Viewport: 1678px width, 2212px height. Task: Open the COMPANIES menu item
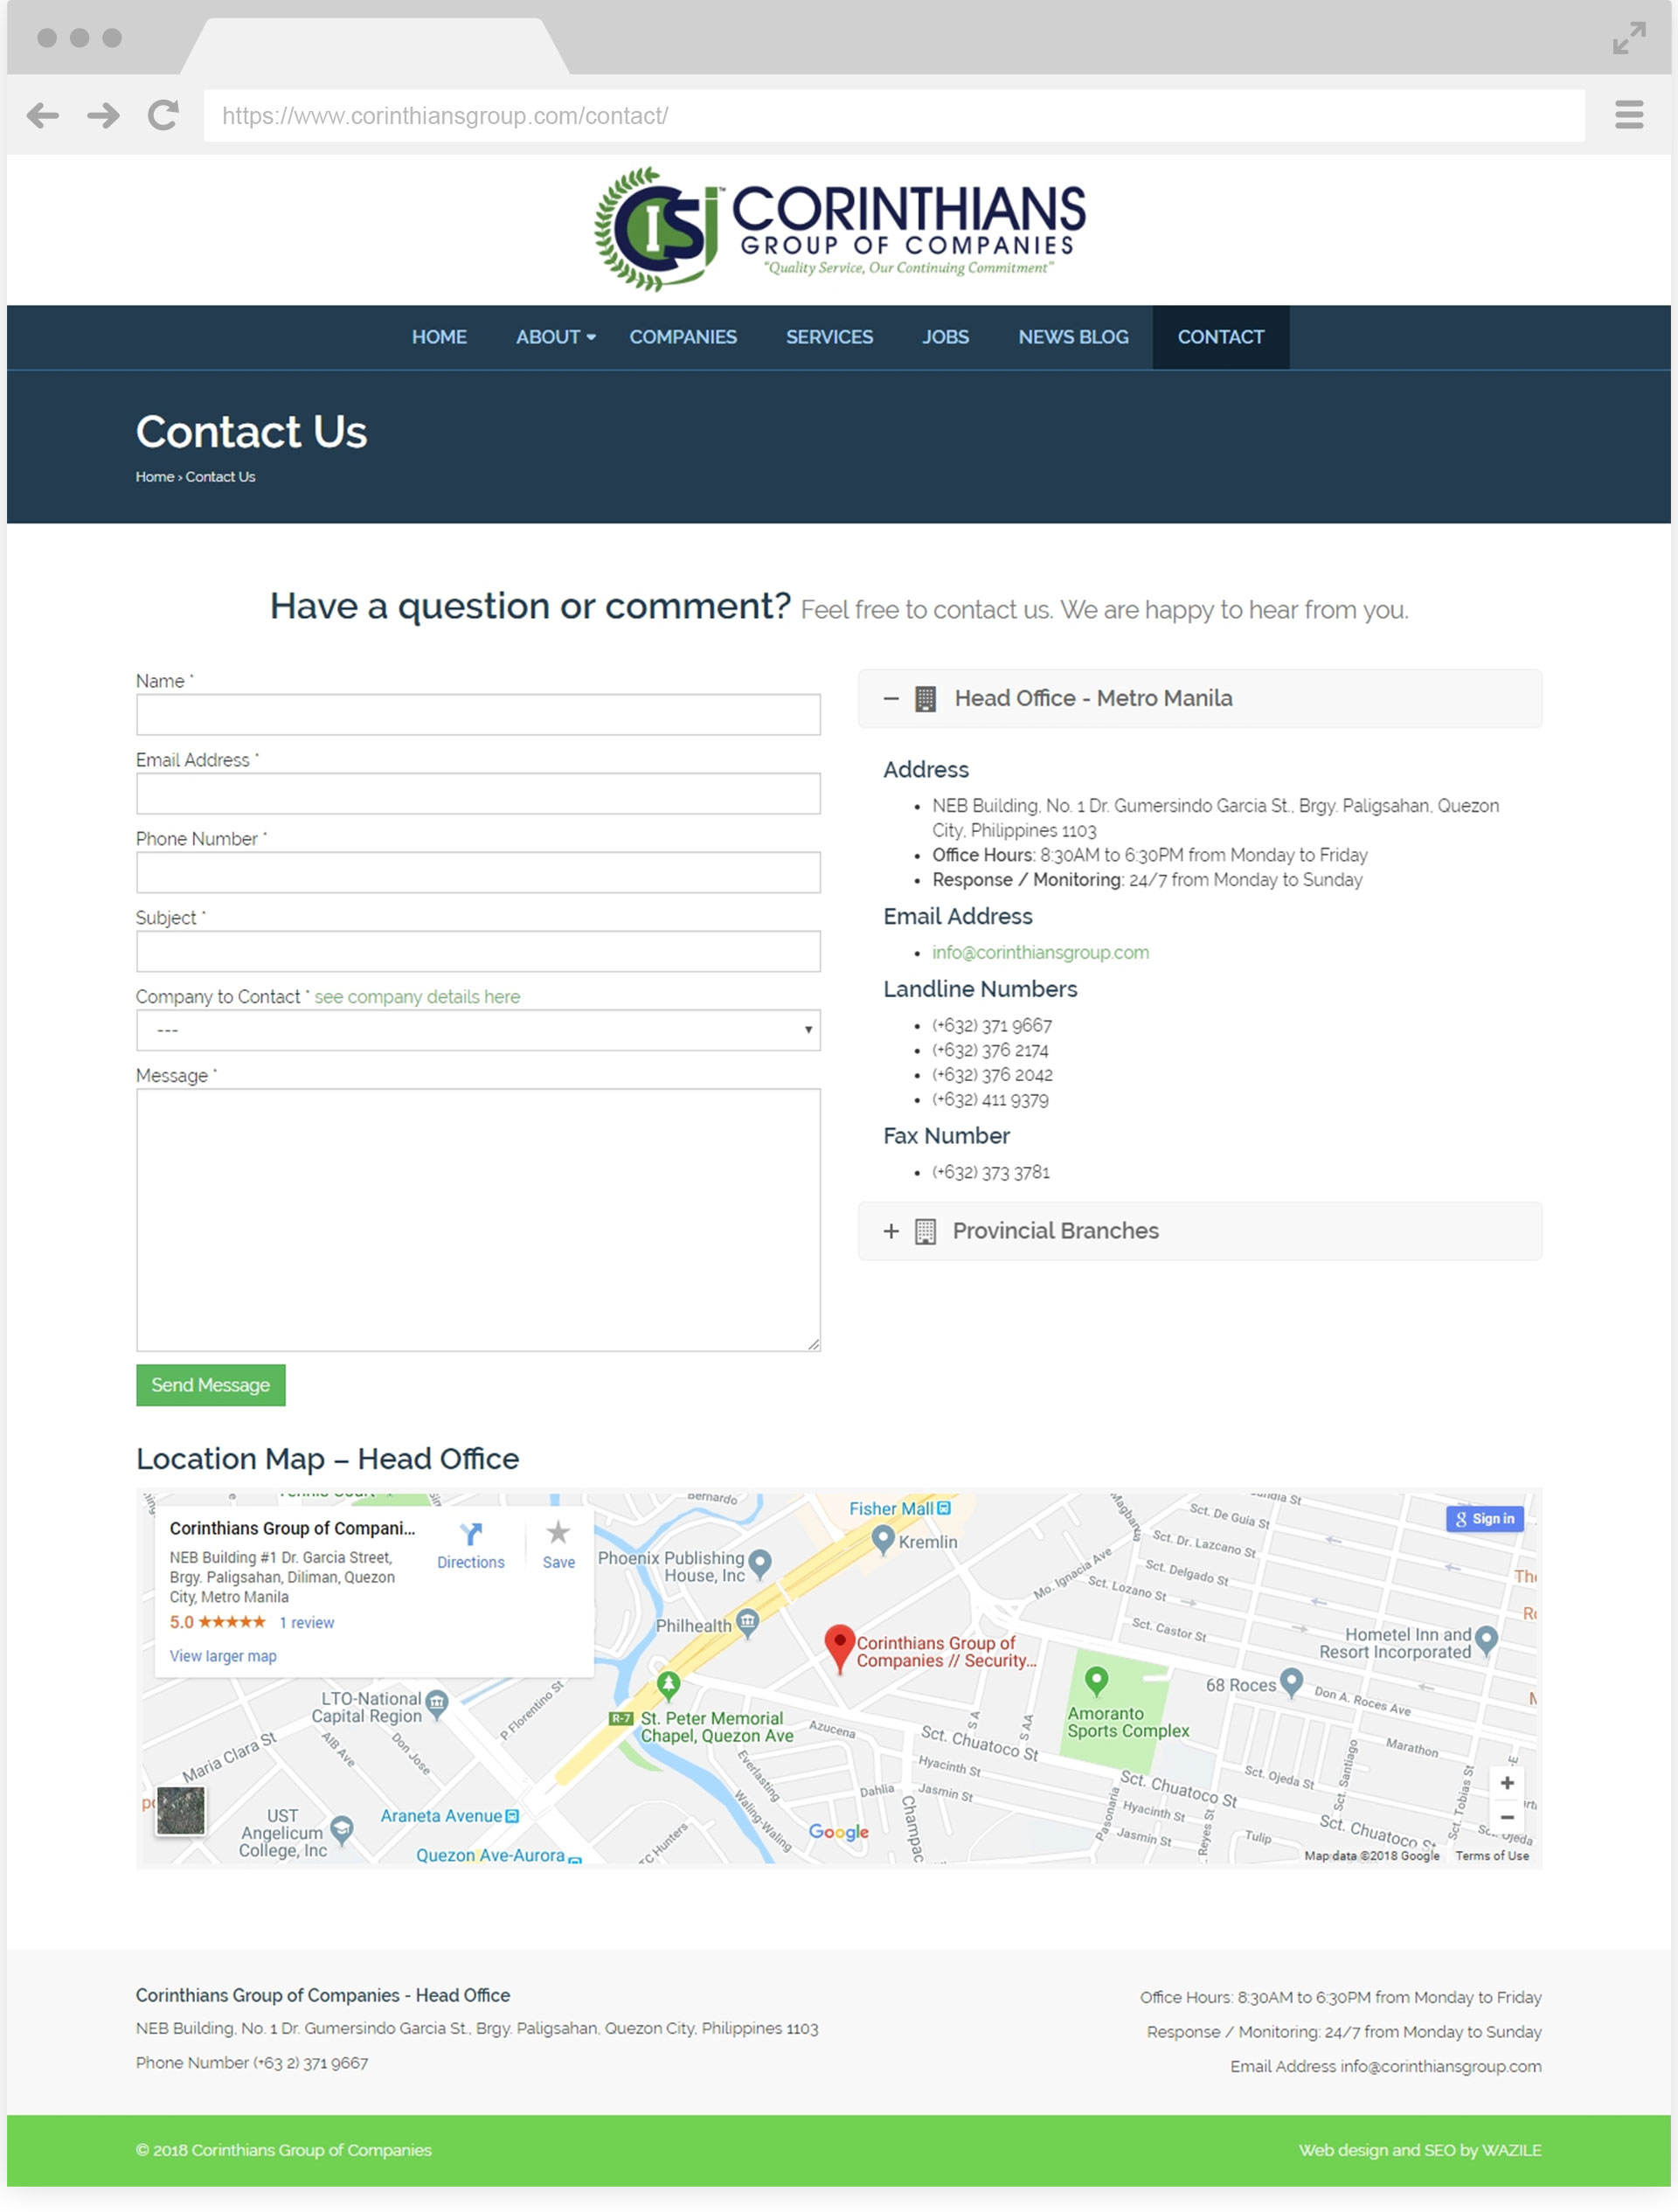tap(683, 337)
